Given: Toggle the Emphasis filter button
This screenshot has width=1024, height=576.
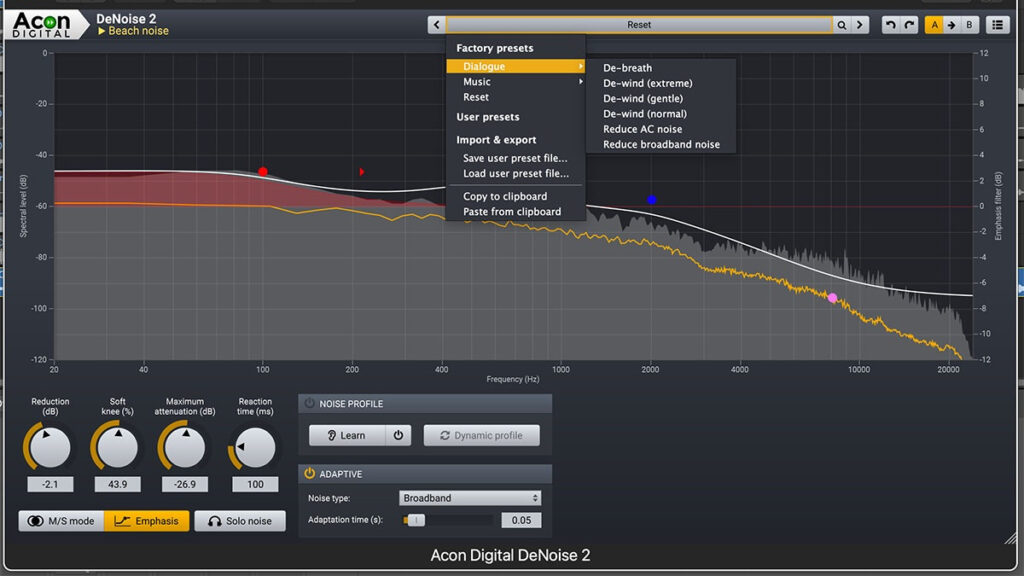Looking at the screenshot, I should [x=146, y=520].
